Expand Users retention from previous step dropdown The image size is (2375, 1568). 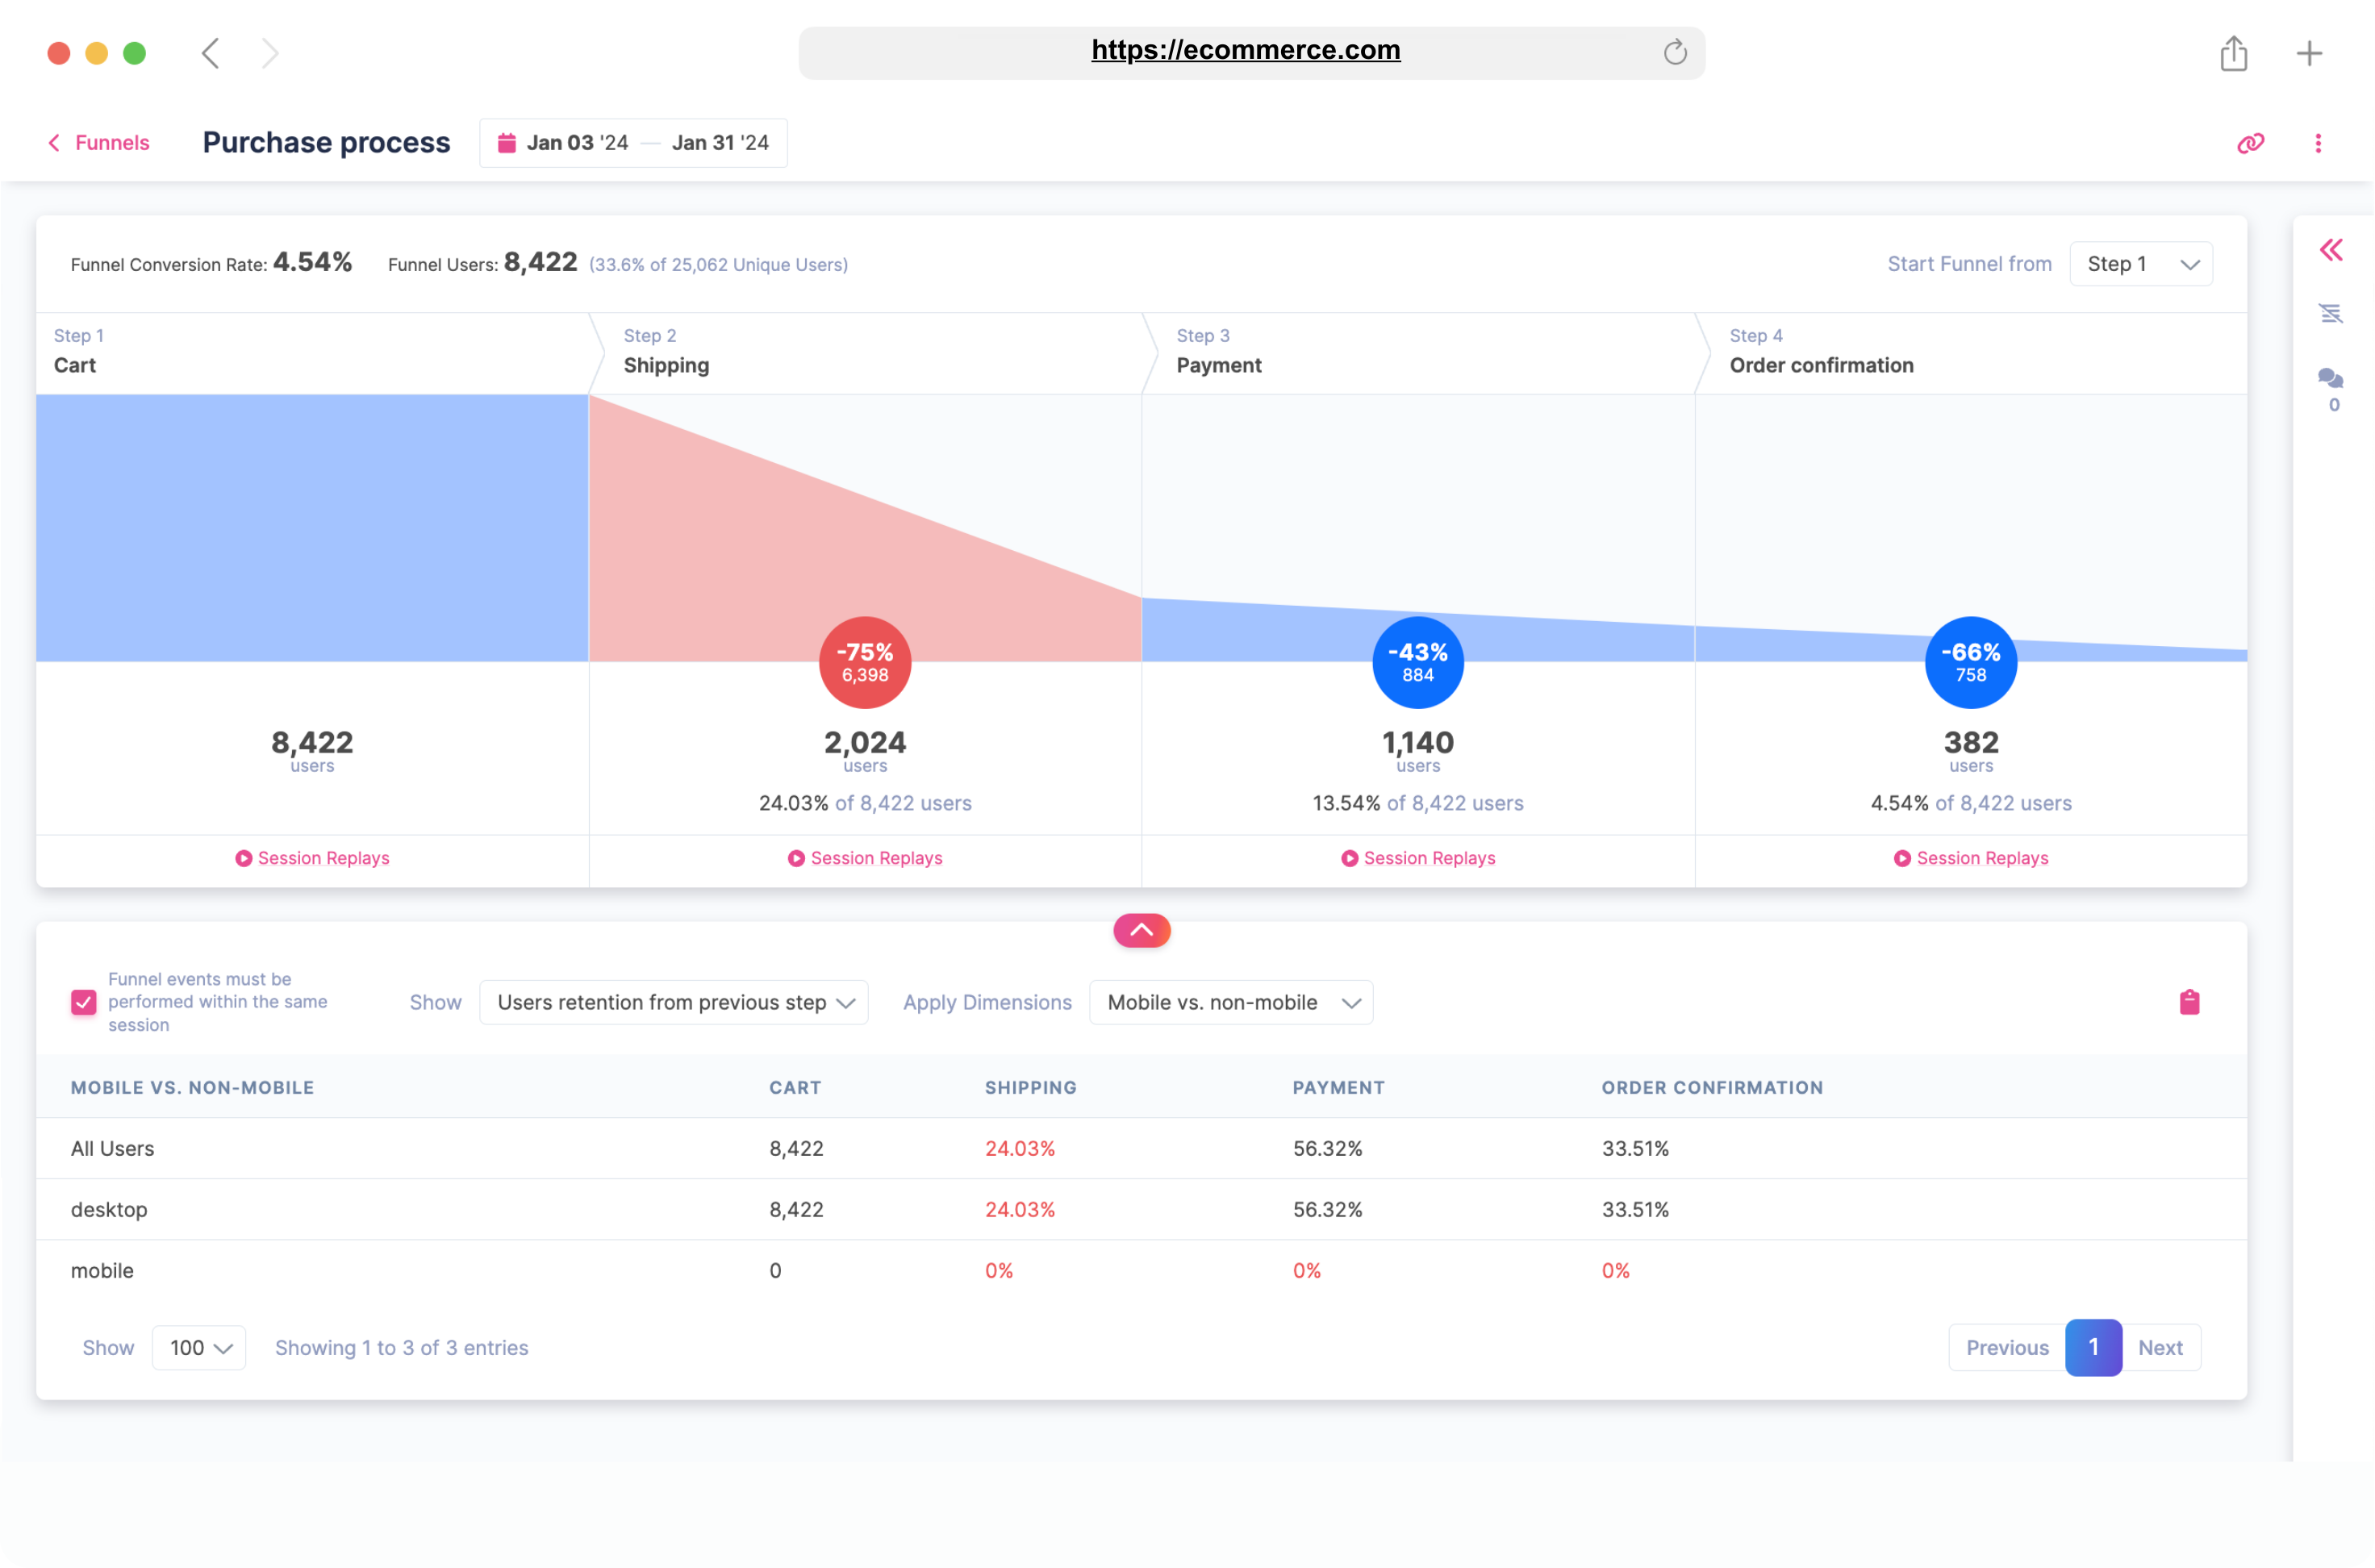tap(674, 1002)
